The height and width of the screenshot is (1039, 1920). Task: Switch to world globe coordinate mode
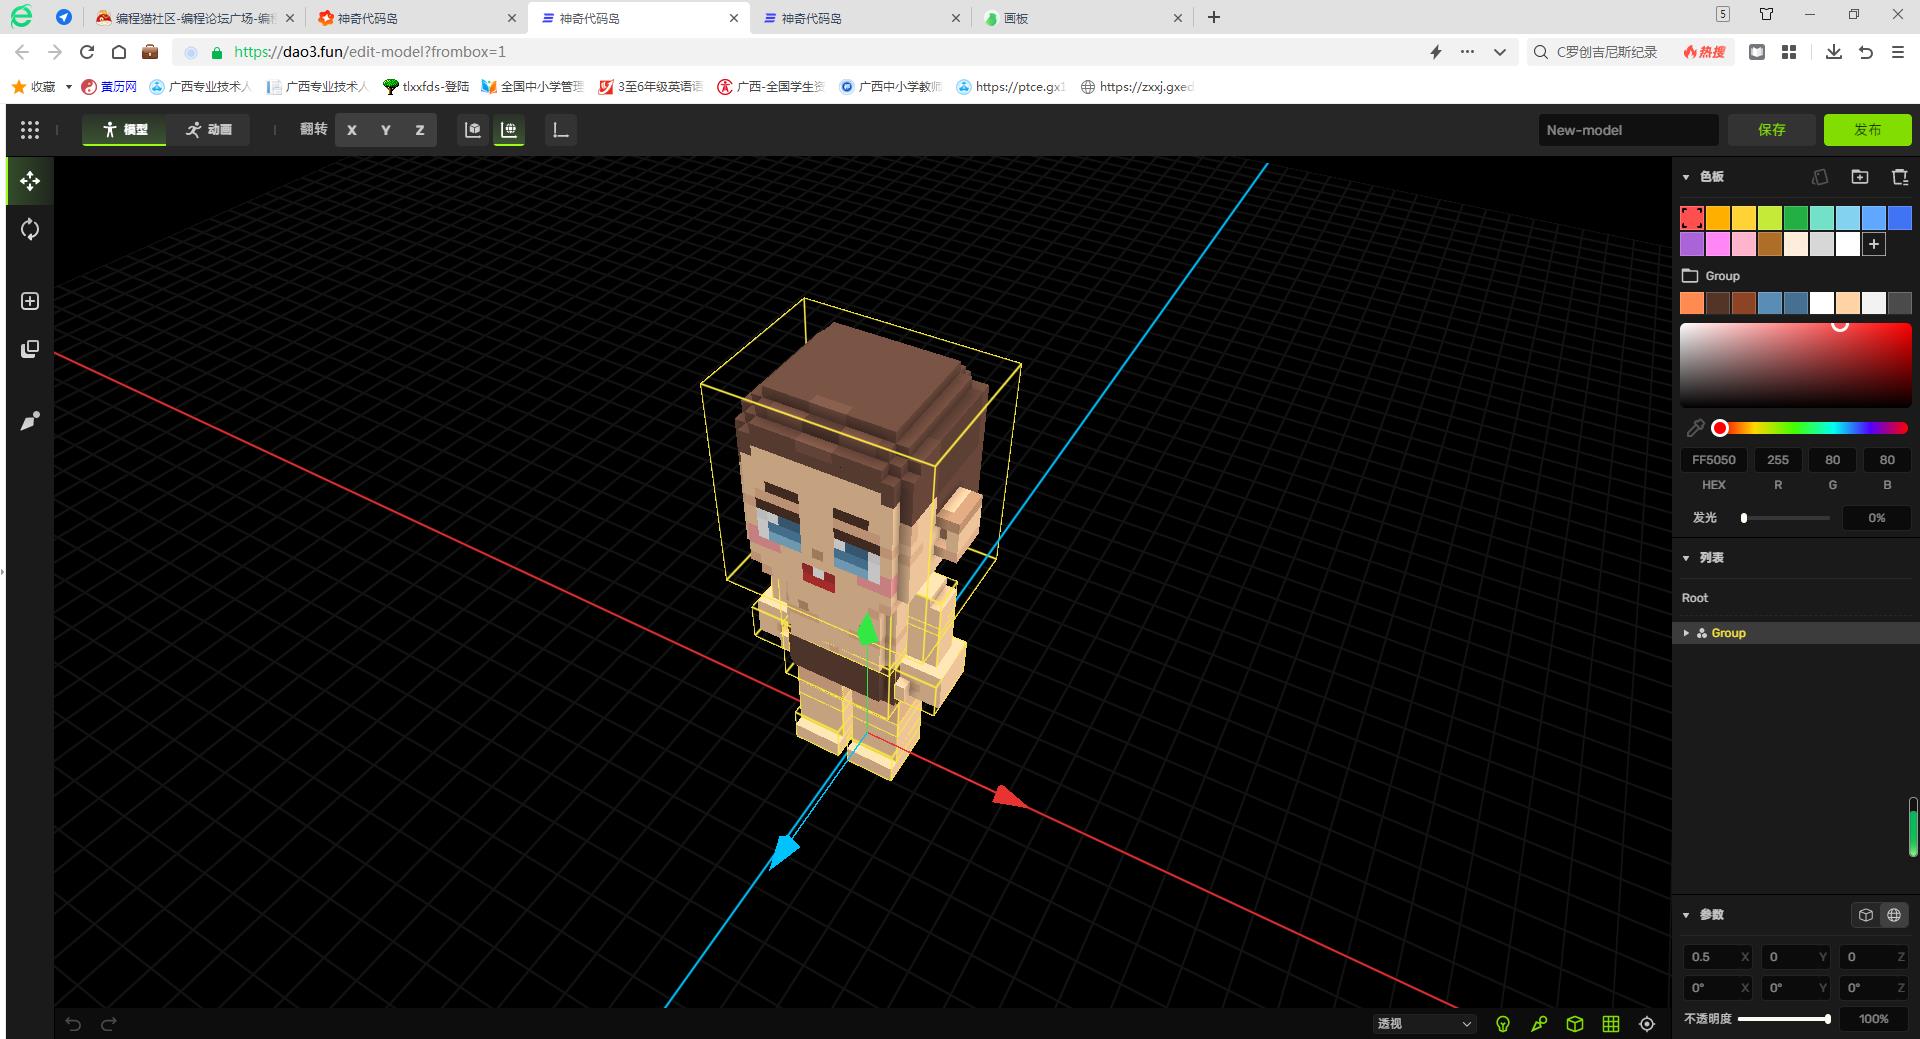pyautogui.click(x=1894, y=915)
